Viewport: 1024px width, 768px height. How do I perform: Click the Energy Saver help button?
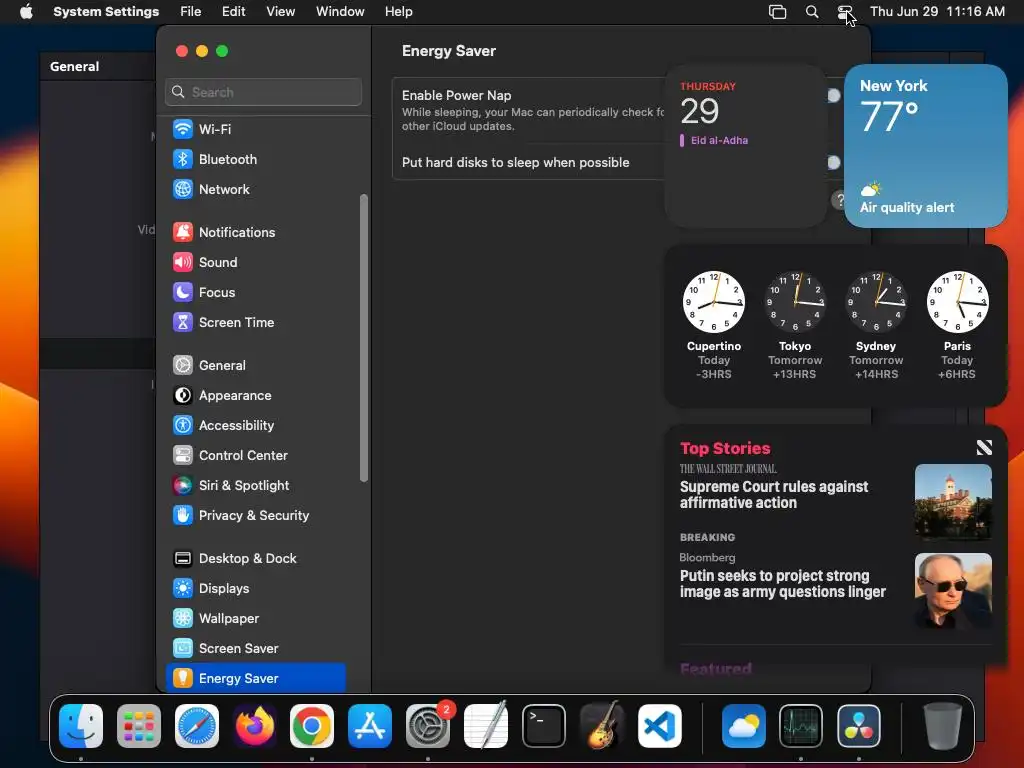840,200
